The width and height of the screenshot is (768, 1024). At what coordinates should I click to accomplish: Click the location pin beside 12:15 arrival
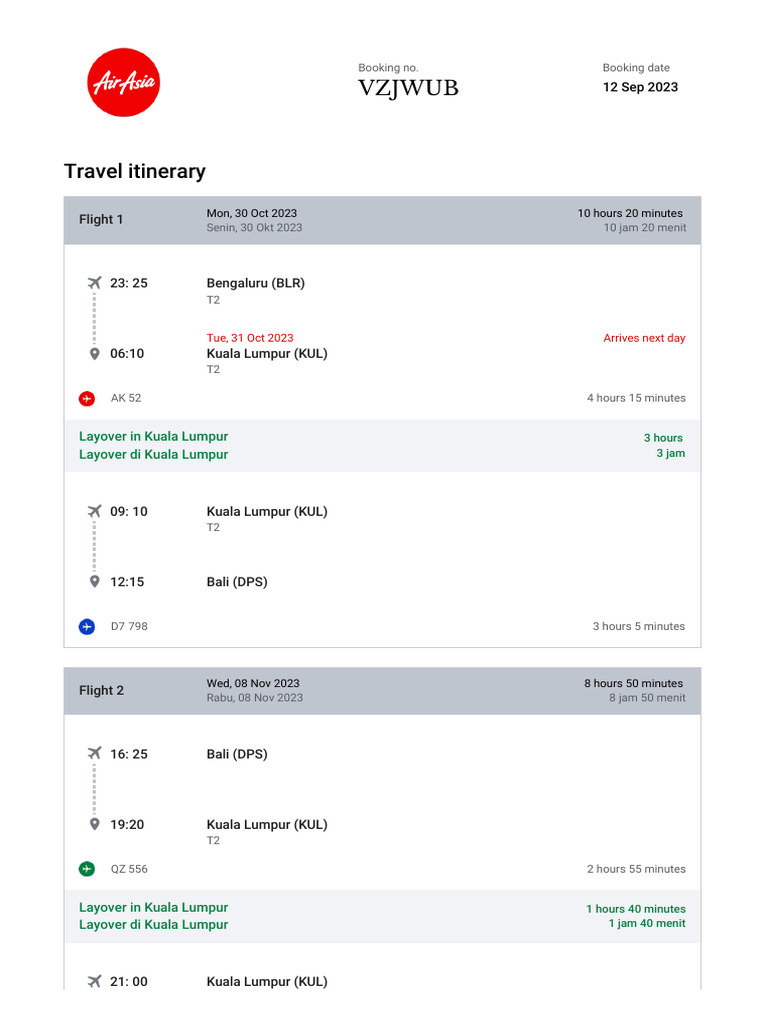click(x=95, y=582)
